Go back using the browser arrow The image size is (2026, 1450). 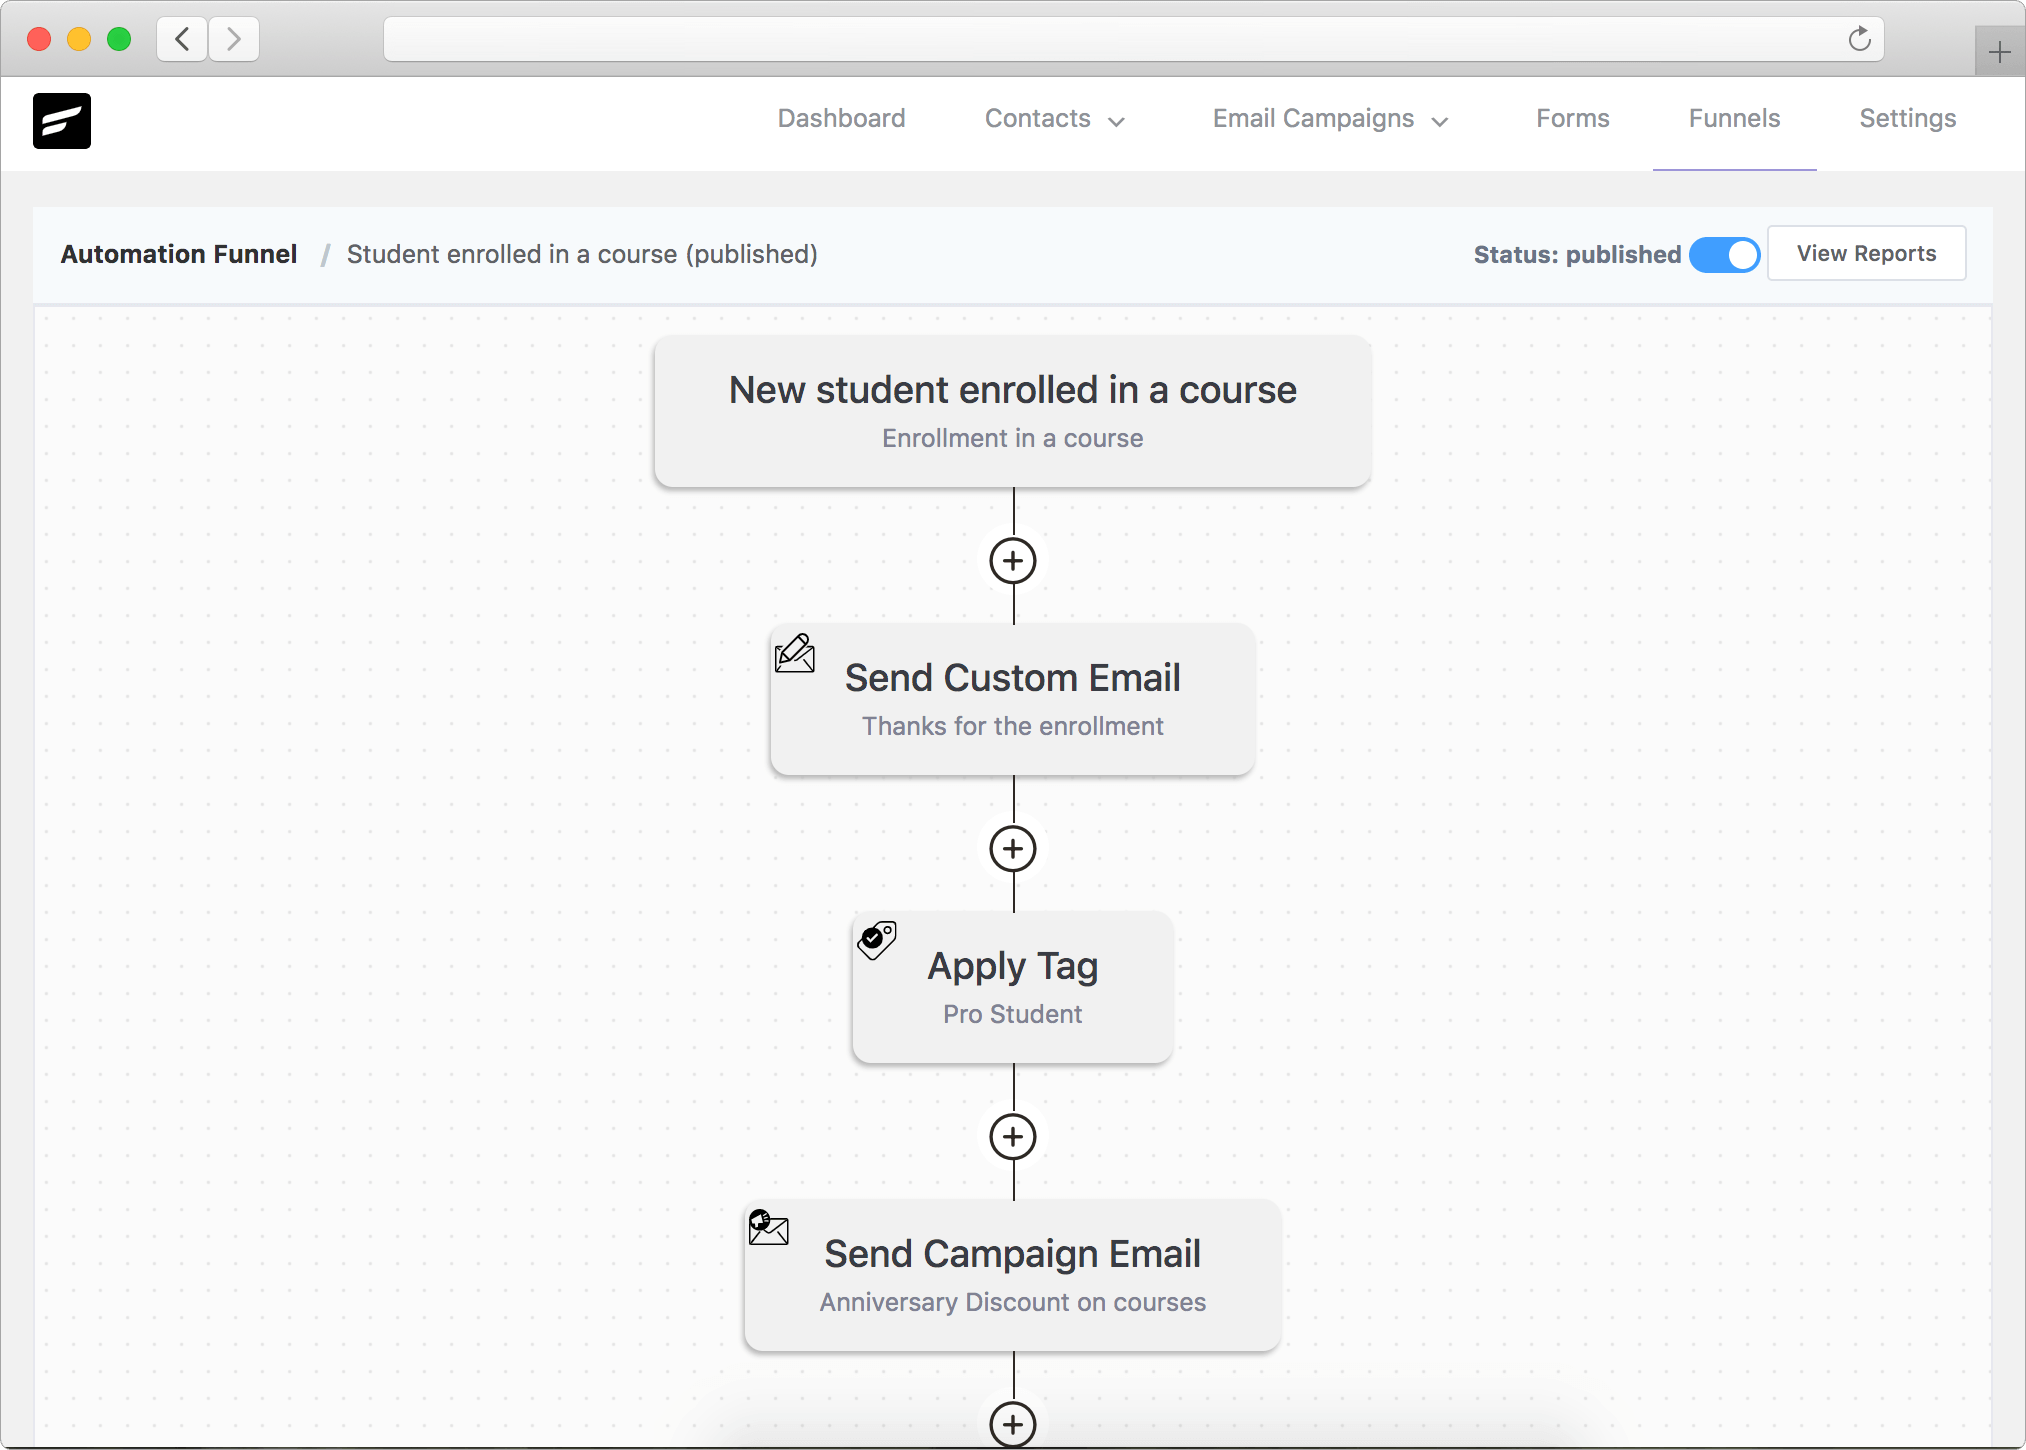click(181, 39)
